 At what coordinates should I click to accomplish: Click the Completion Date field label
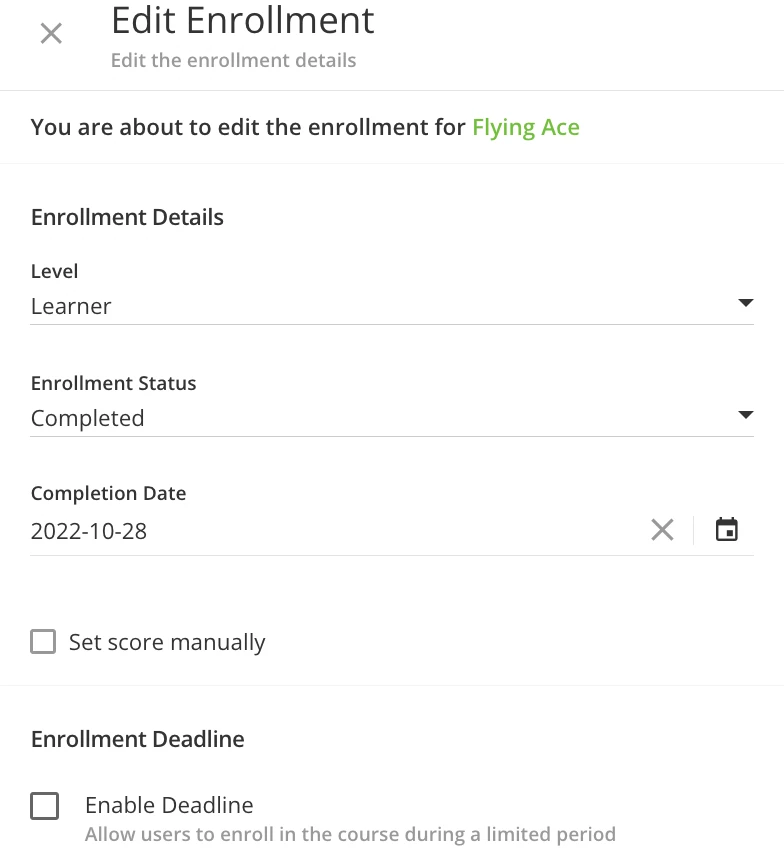click(108, 493)
